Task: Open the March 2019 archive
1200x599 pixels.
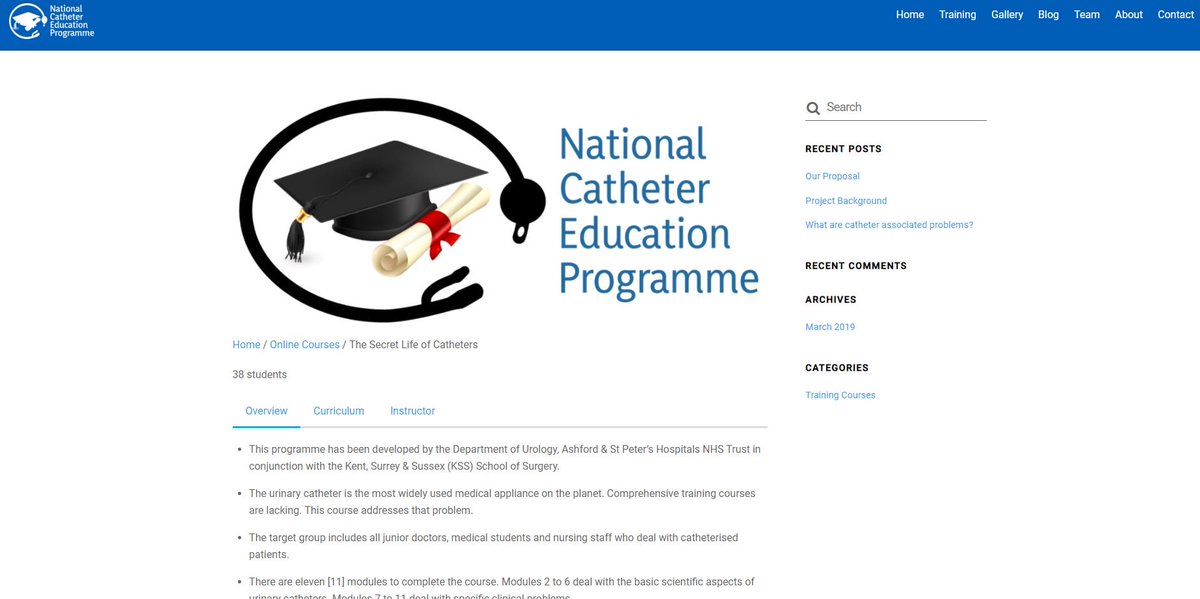Action: [x=830, y=327]
